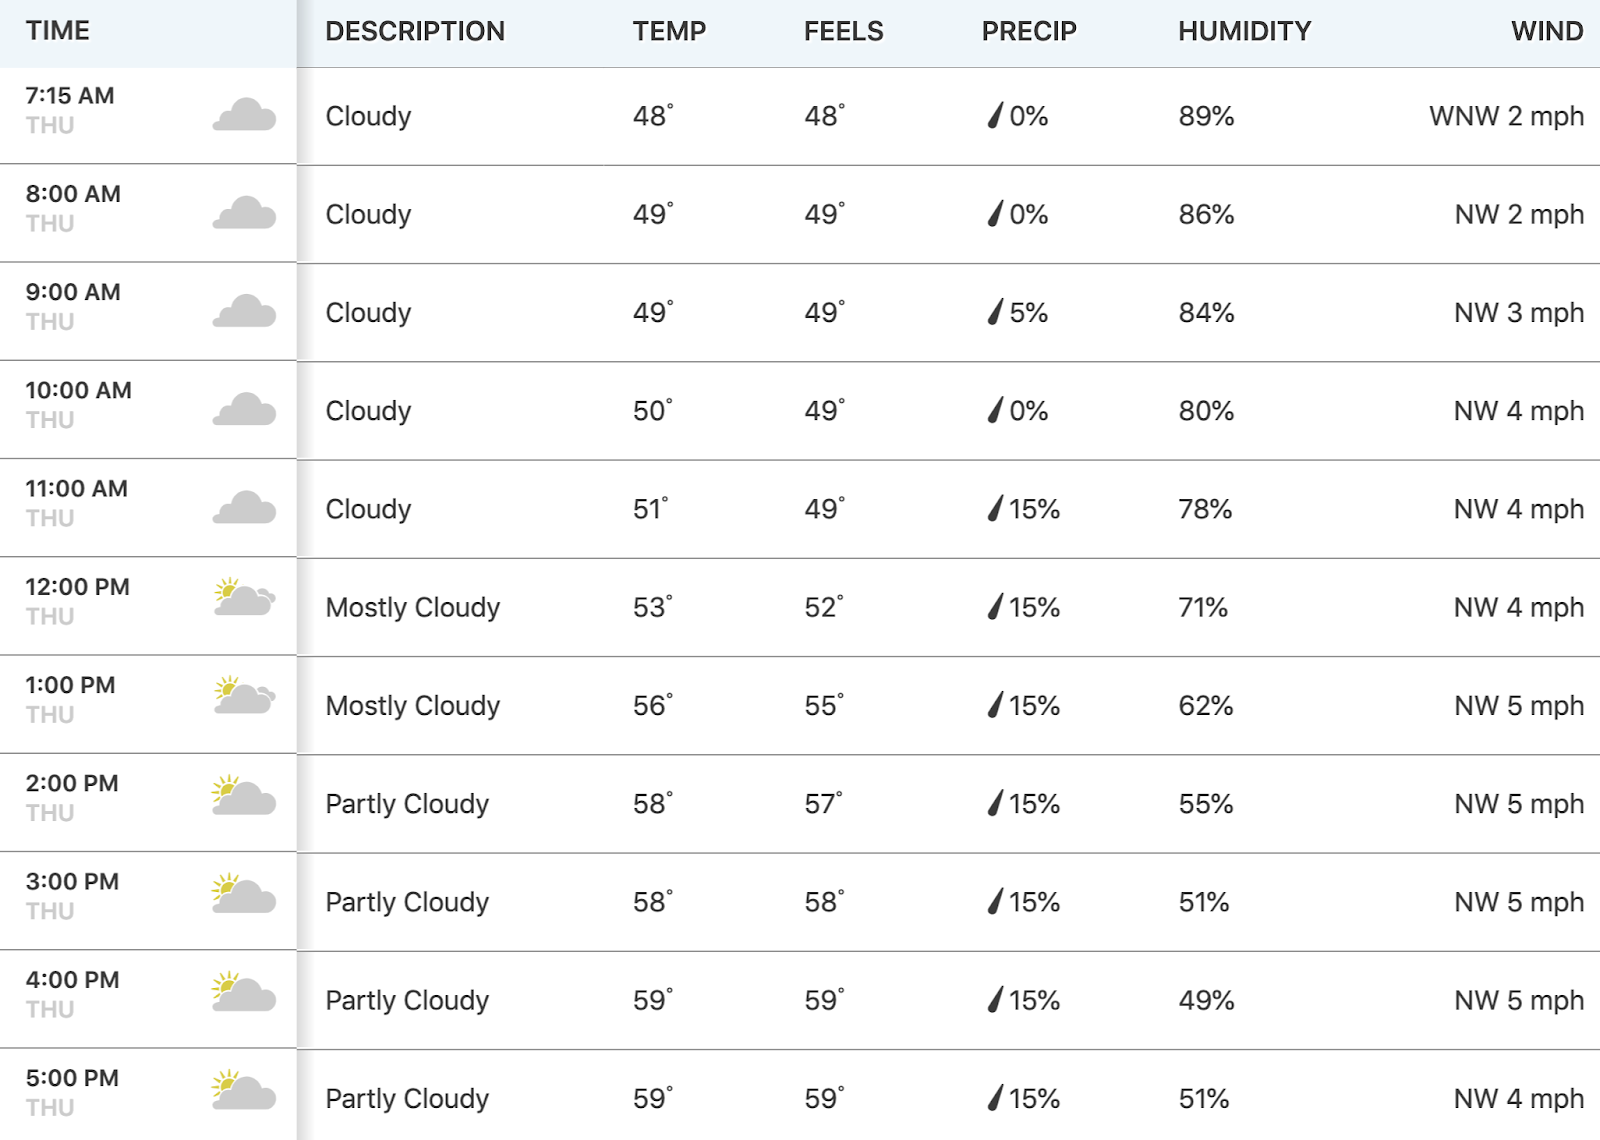The image size is (1600, 1140).
Task: Click the PRECIP column header
Action: click(x=1029, y=31)
